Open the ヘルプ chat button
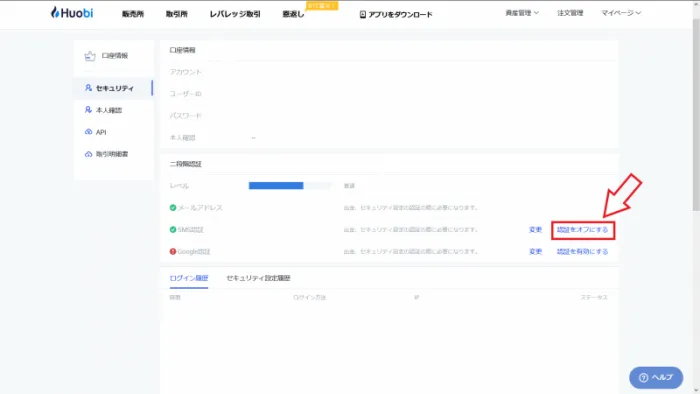The height and width of the screenshot is (394, 700). click(x=656, y=377)
